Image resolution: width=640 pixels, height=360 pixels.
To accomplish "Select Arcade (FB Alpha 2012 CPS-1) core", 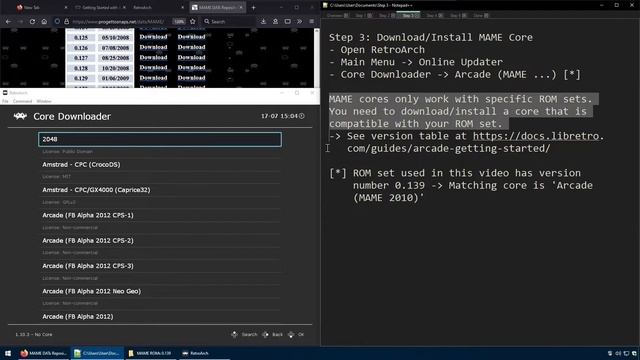I will click(x=160, y=215).
